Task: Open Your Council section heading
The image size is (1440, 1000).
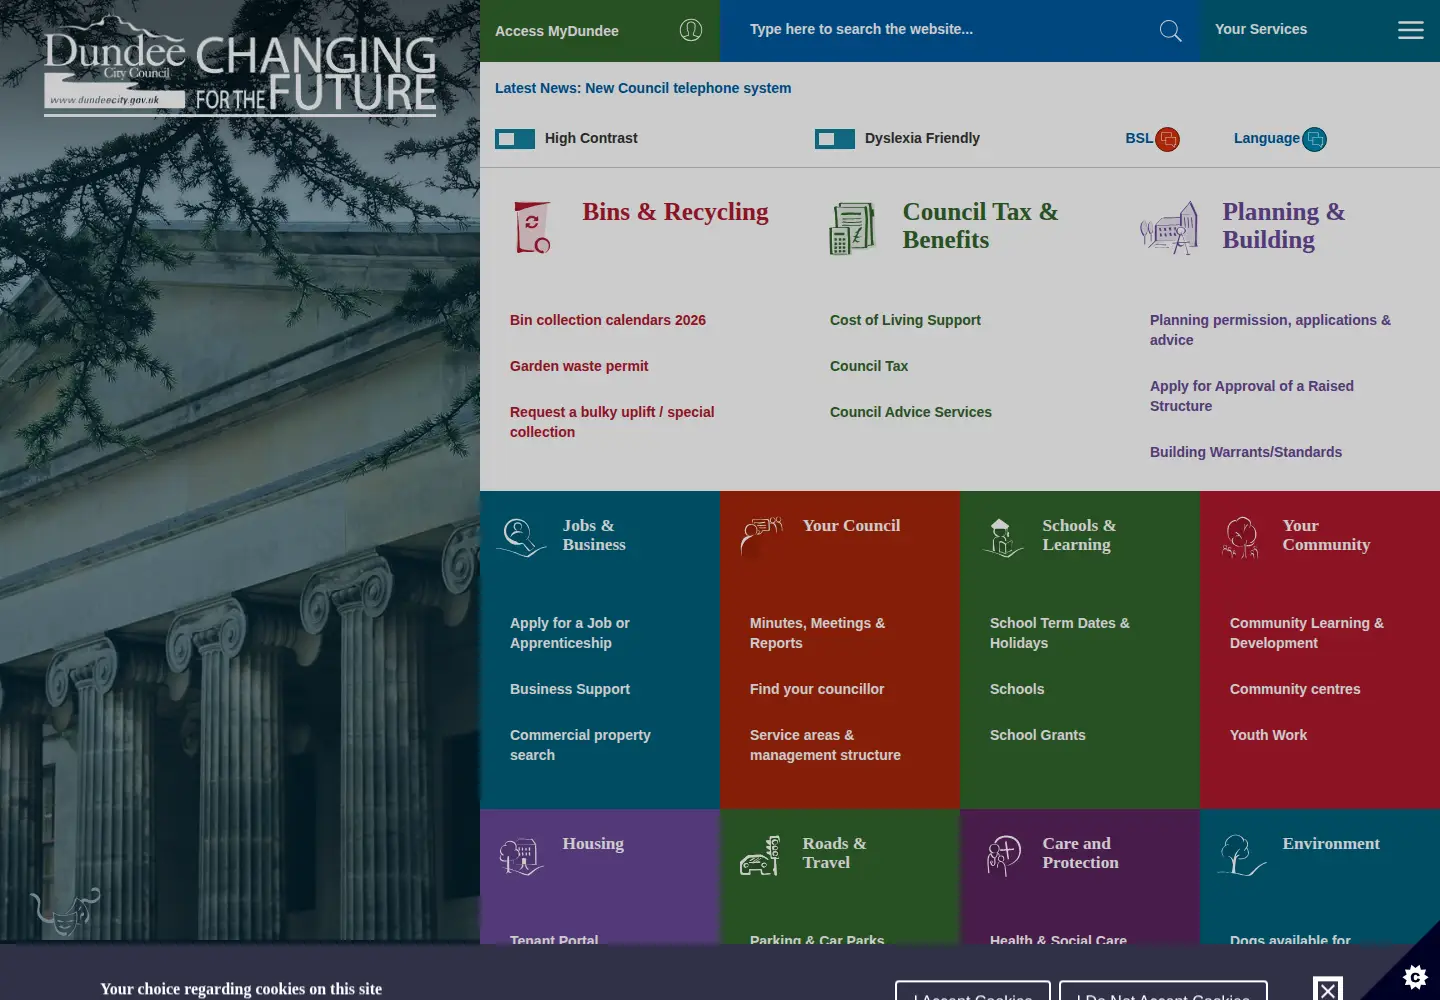Action: [x=851, y=526]
